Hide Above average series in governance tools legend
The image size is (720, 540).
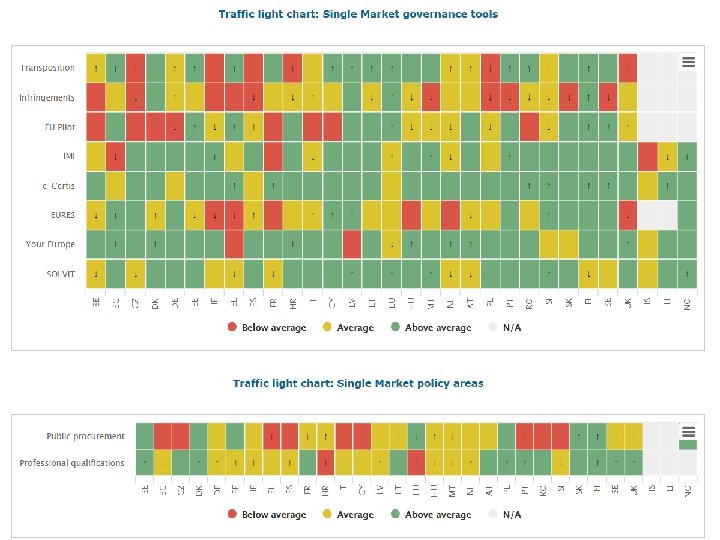click(430, 328)
